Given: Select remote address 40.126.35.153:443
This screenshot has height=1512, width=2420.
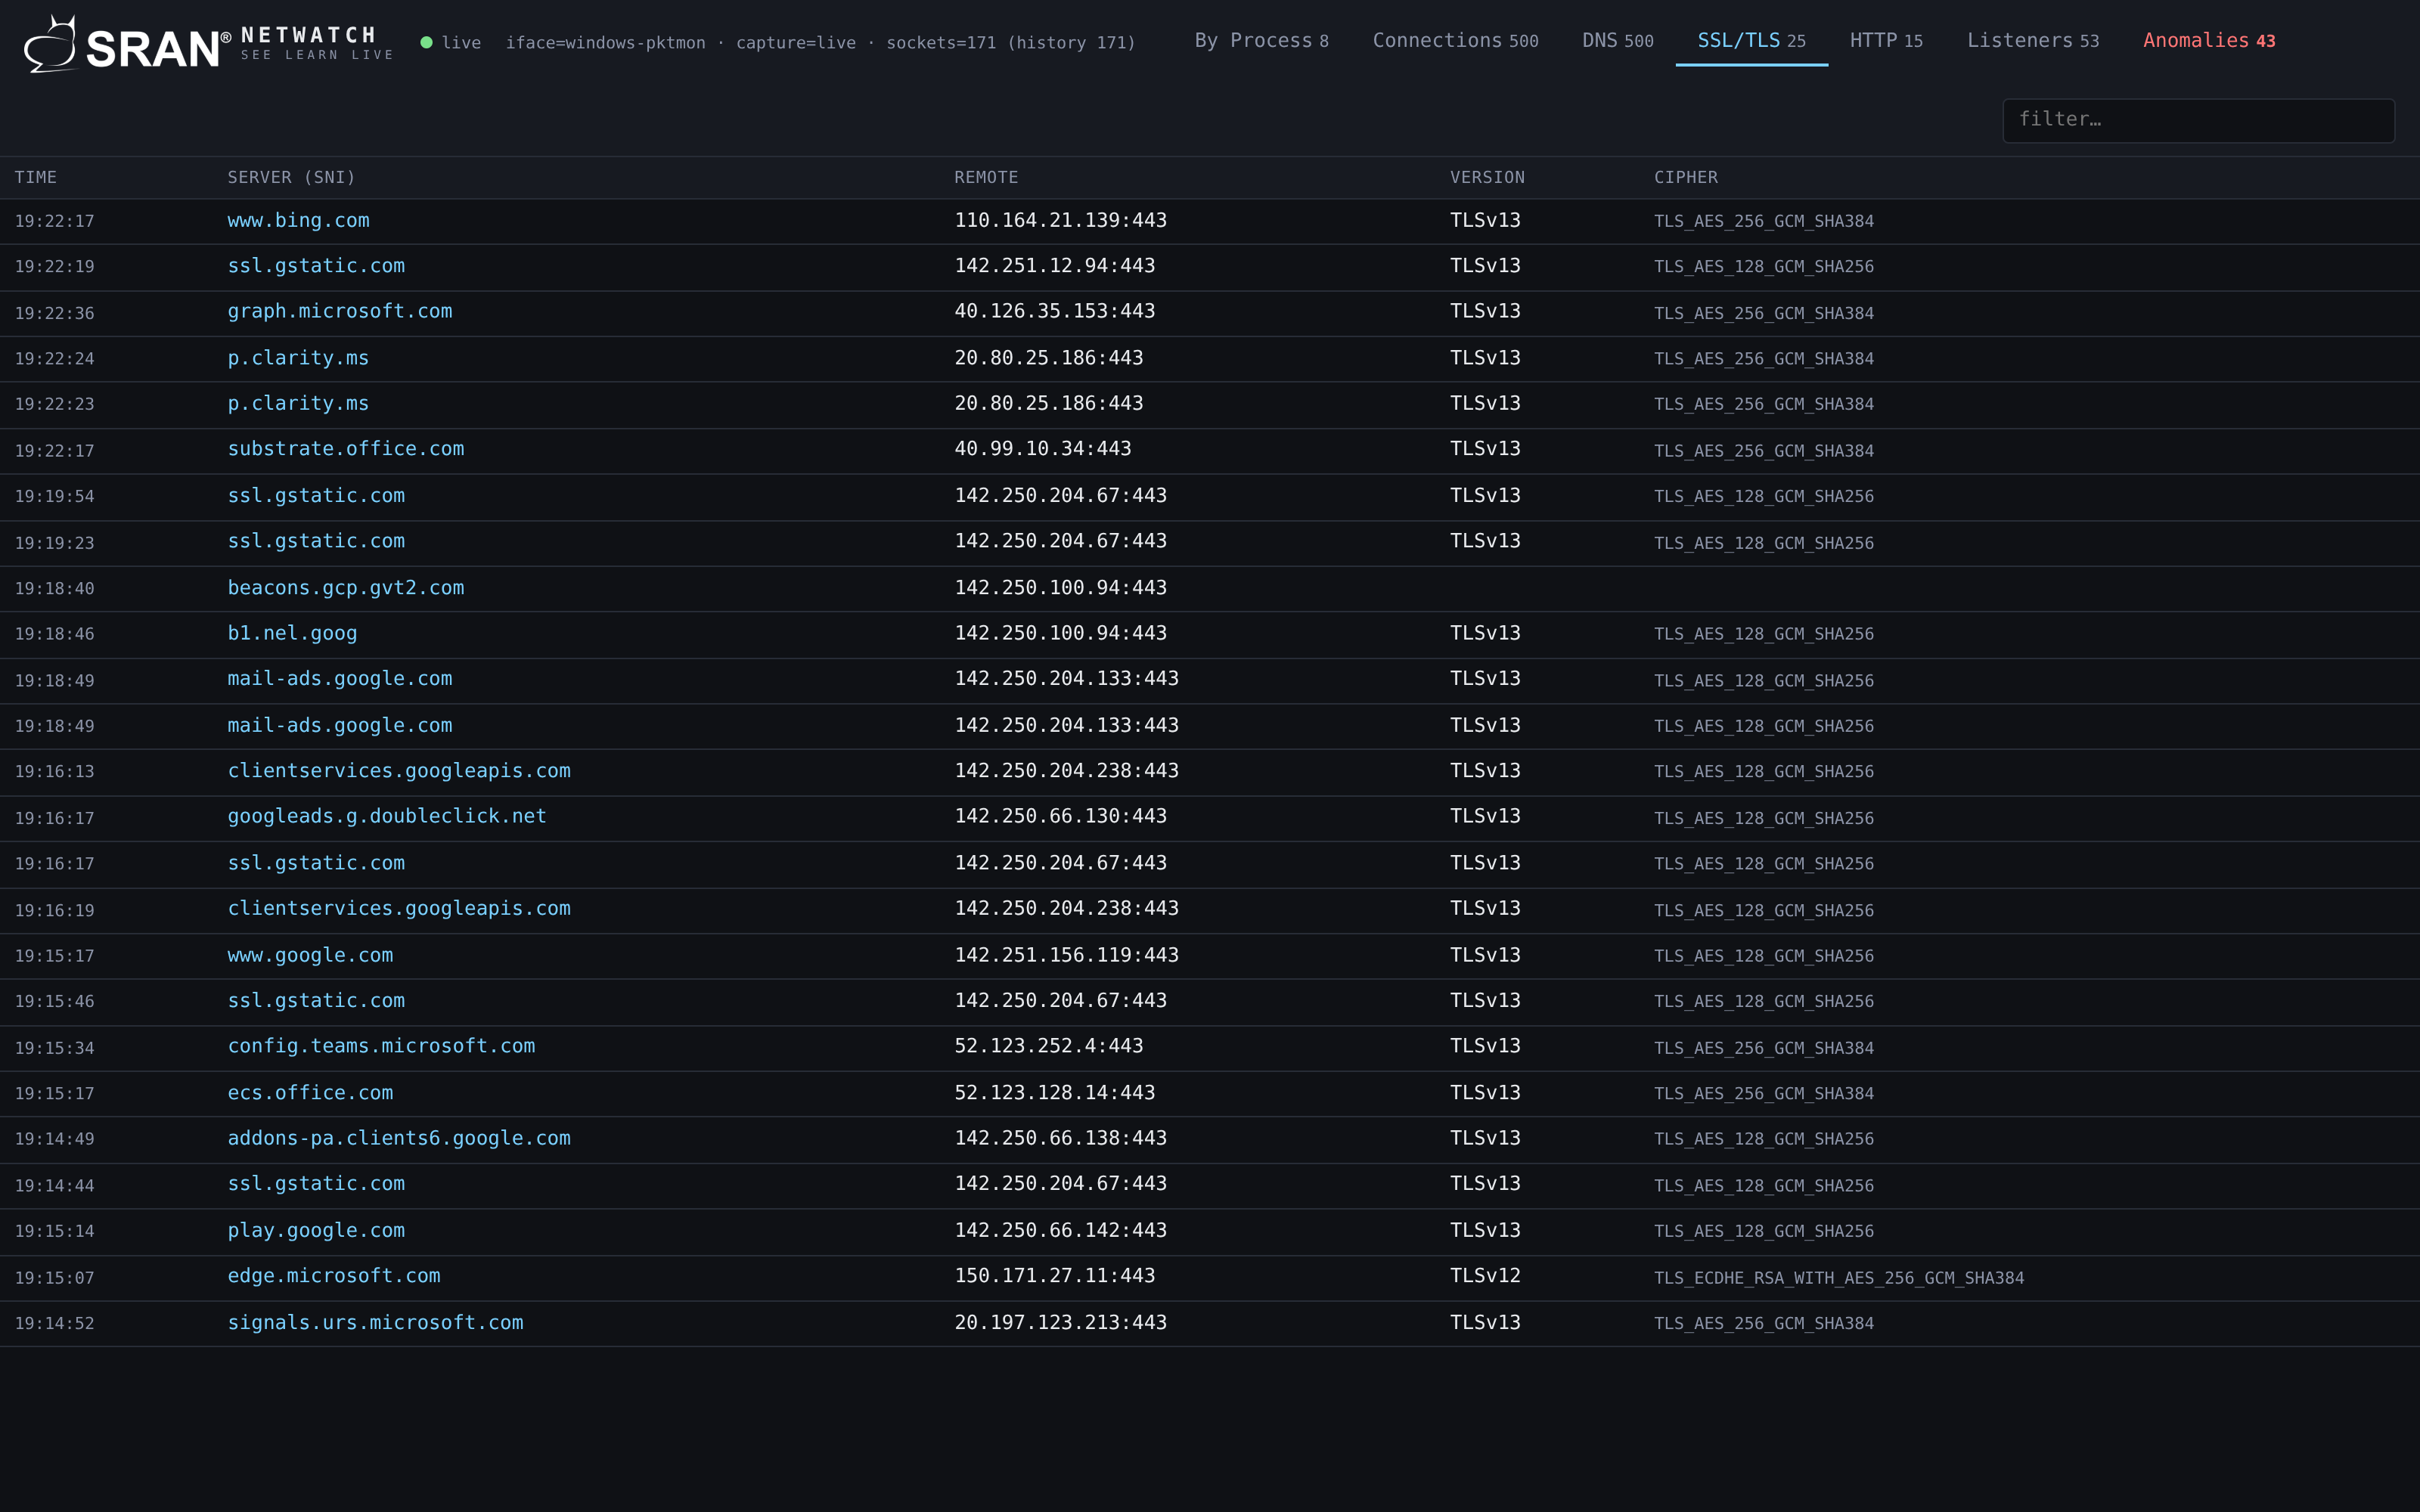Looking at the screenshot, I should [x=1055, y=312].
